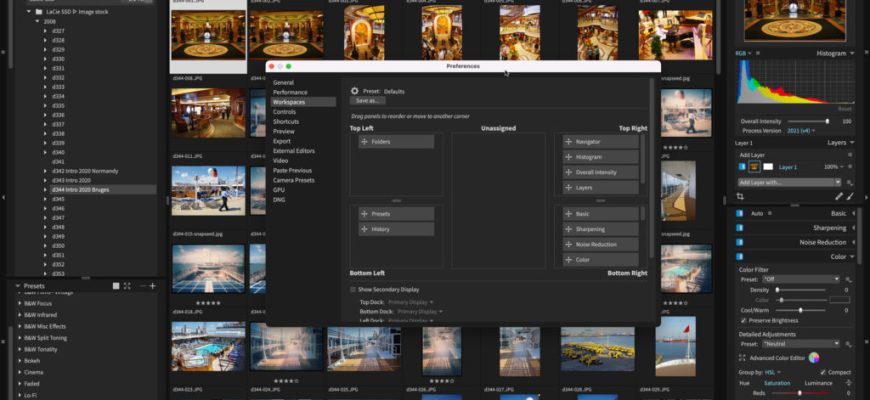Click the minus icon in the Presets panel header
This screenshot has height=400, width=870.
[143, 286]
